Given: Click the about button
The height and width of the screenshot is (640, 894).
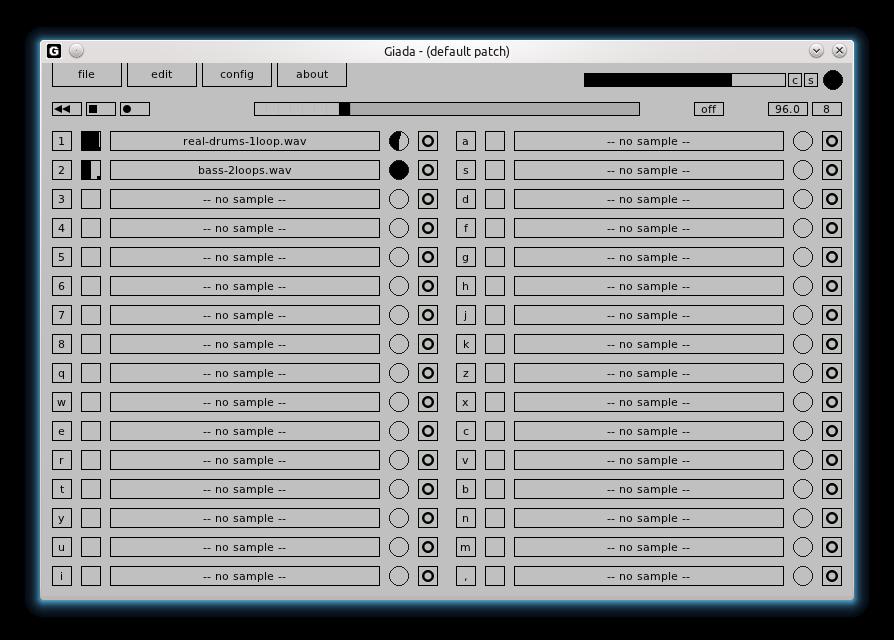Looking at the screenshot, I should (312, 74).
